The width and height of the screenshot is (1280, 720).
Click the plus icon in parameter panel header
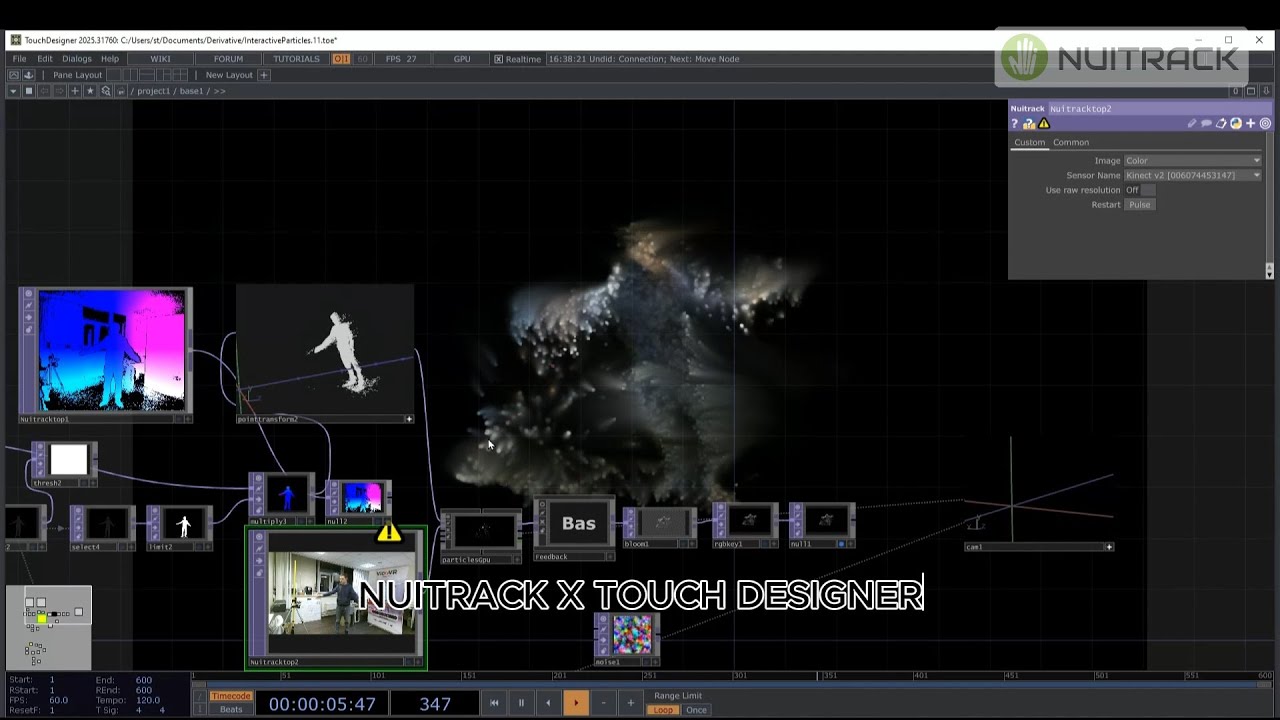click(1250, 124)
